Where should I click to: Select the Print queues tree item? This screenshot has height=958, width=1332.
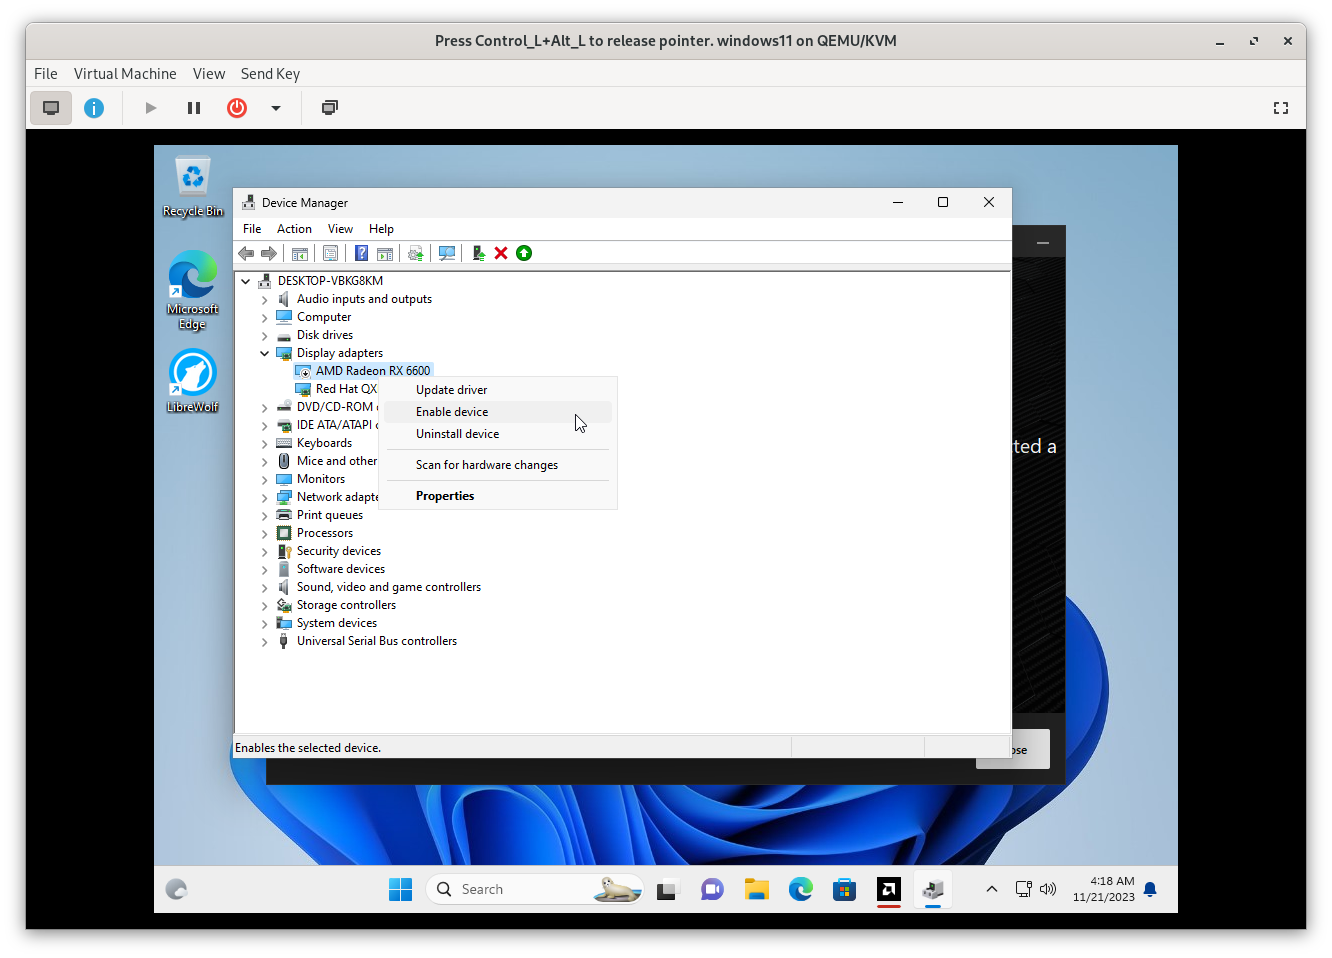(x=330, y=515)
